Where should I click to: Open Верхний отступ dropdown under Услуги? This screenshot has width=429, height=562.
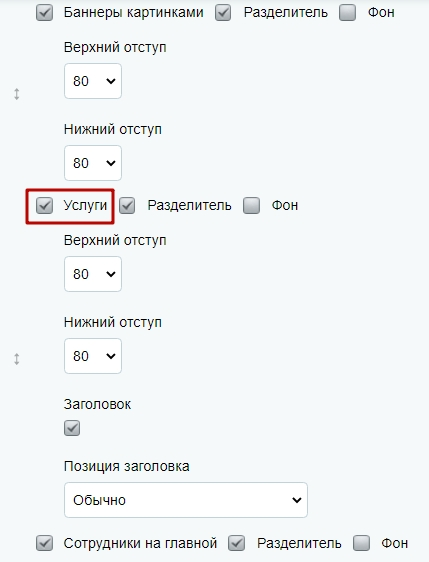[93, 274]
